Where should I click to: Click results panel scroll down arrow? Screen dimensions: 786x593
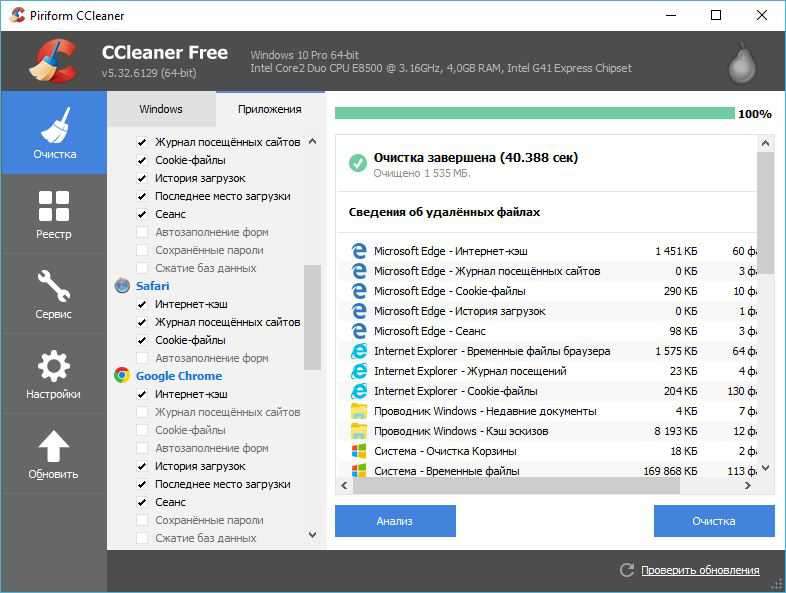[765, 468]
